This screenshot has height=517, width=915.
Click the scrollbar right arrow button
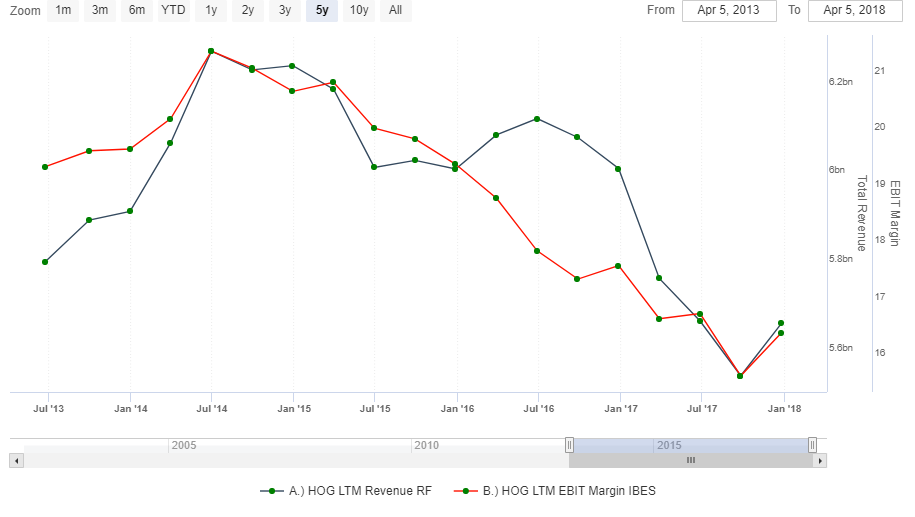pos(820,461)
